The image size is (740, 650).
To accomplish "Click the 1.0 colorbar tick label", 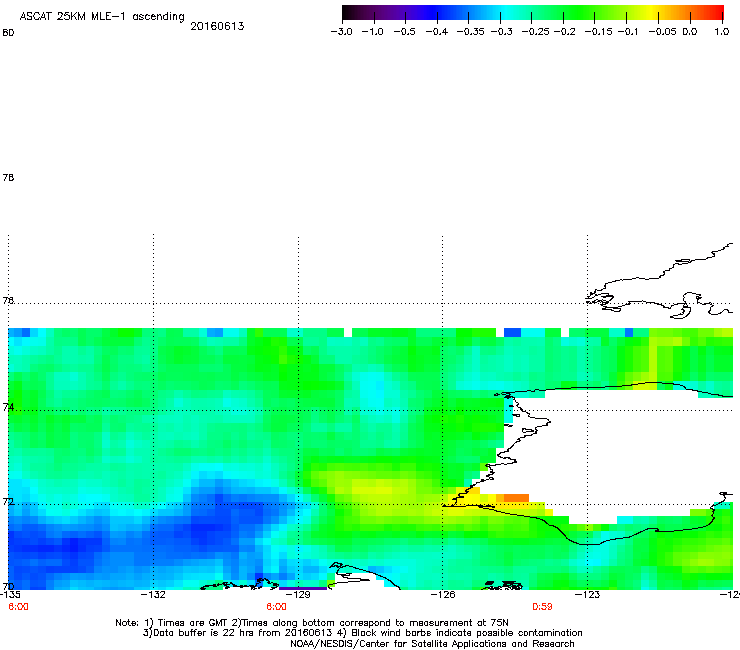I will (x=722, y=32).
